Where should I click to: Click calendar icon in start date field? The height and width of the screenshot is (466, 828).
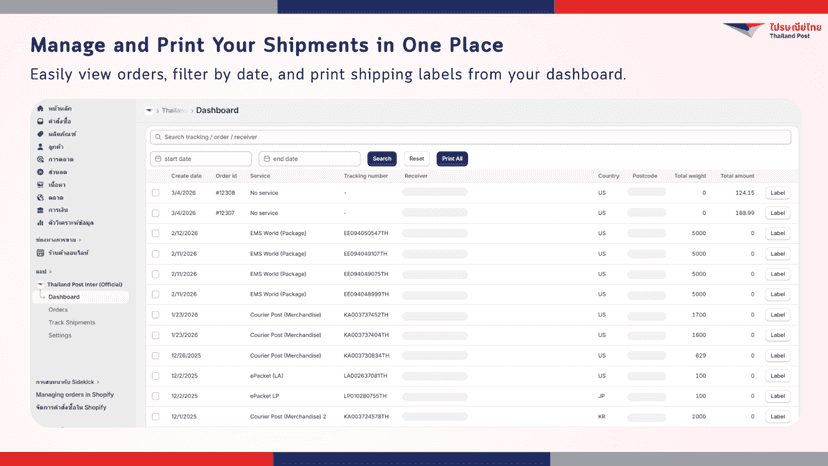(x=158, y=159)
